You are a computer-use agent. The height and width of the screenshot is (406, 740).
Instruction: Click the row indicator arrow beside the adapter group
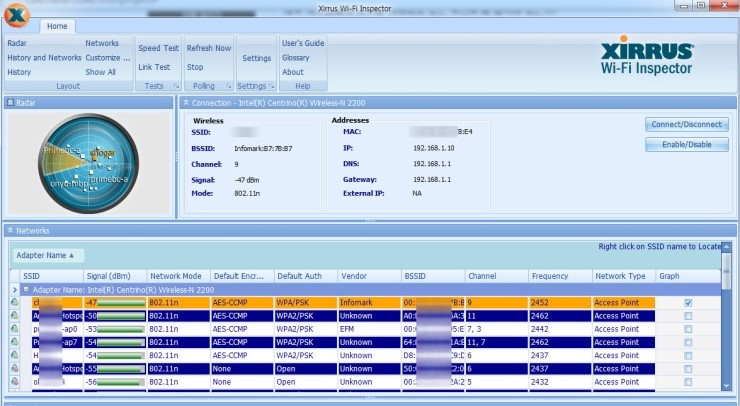pyautogui.click(x=15, y=289)
